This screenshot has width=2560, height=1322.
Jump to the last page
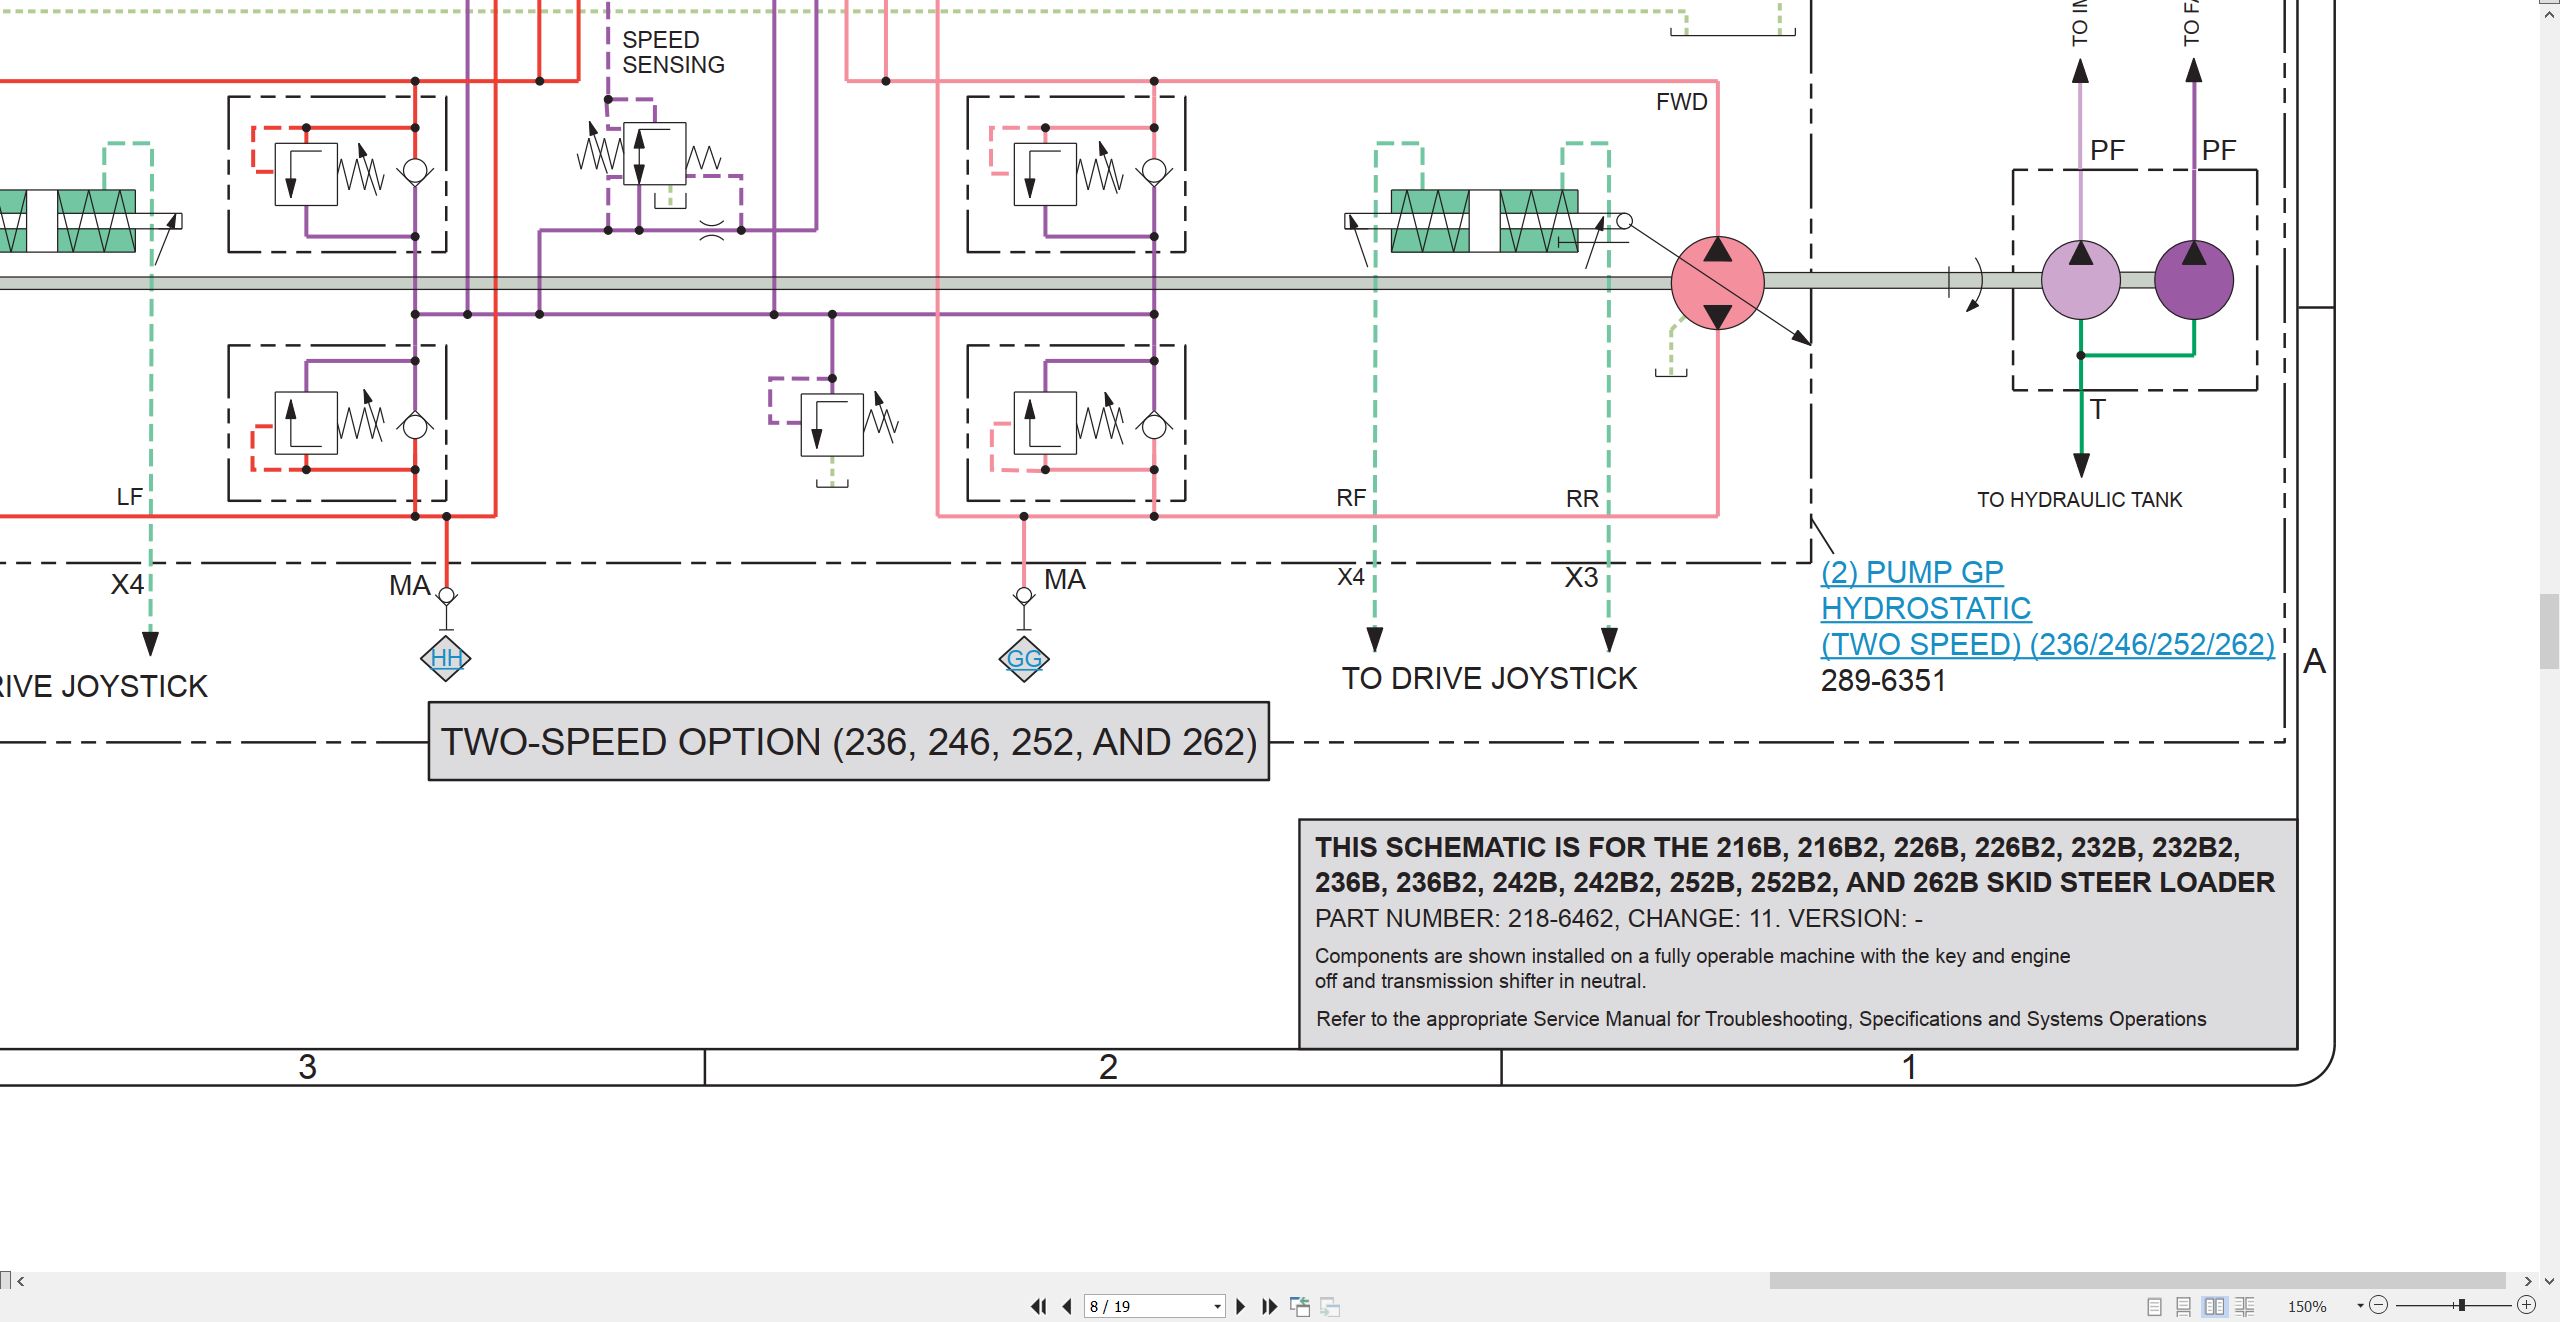tap(1270, 1306)
